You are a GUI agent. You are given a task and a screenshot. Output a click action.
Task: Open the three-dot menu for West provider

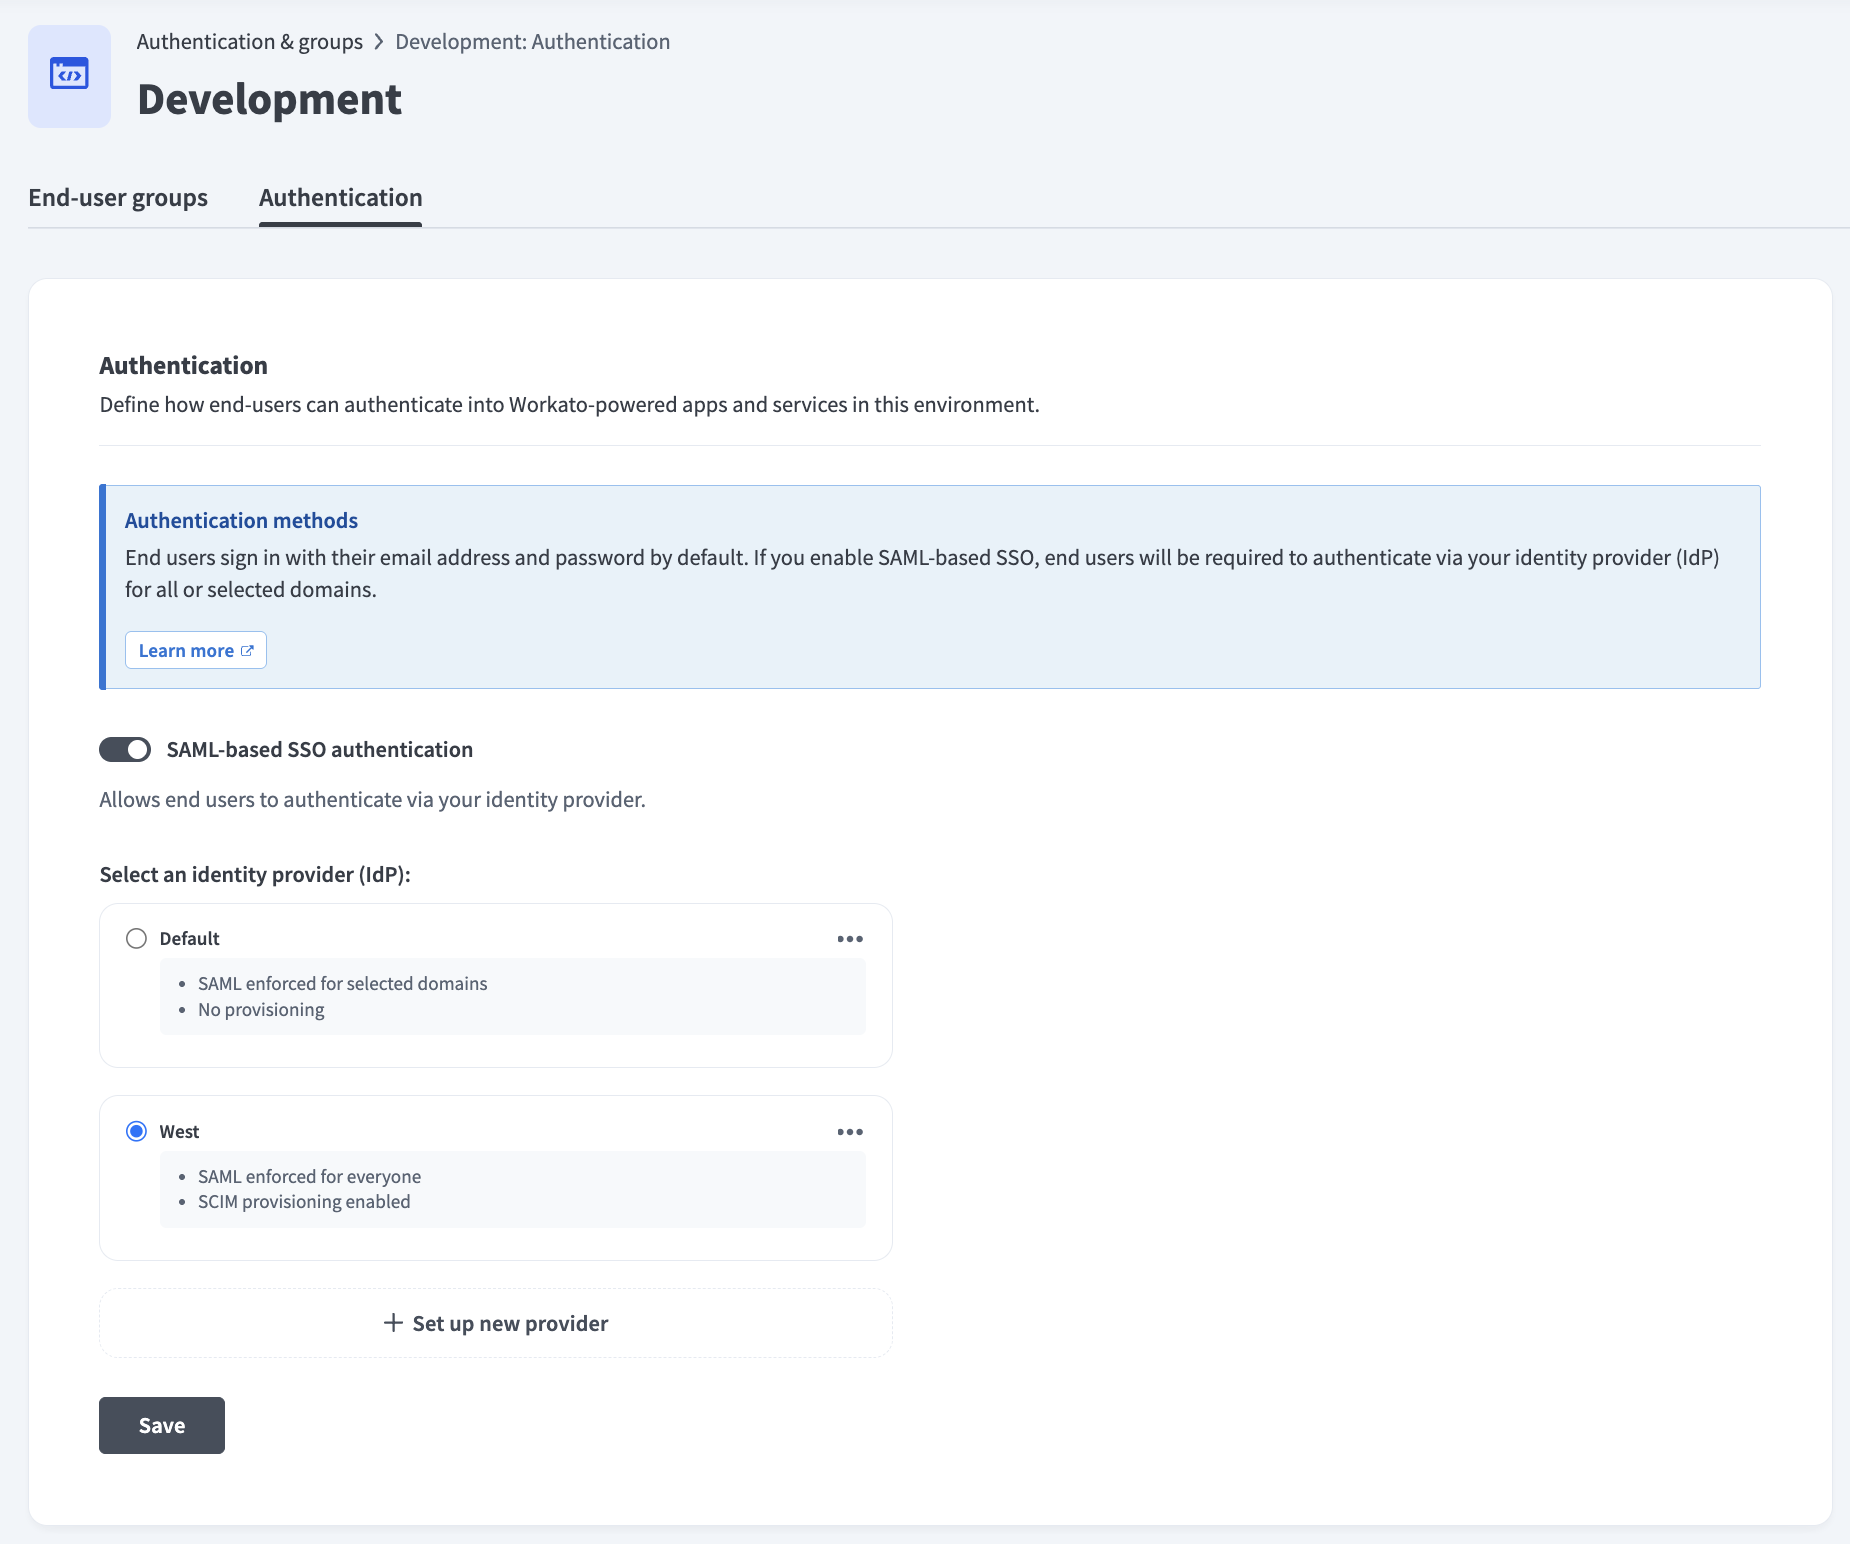pos(850,1132)
